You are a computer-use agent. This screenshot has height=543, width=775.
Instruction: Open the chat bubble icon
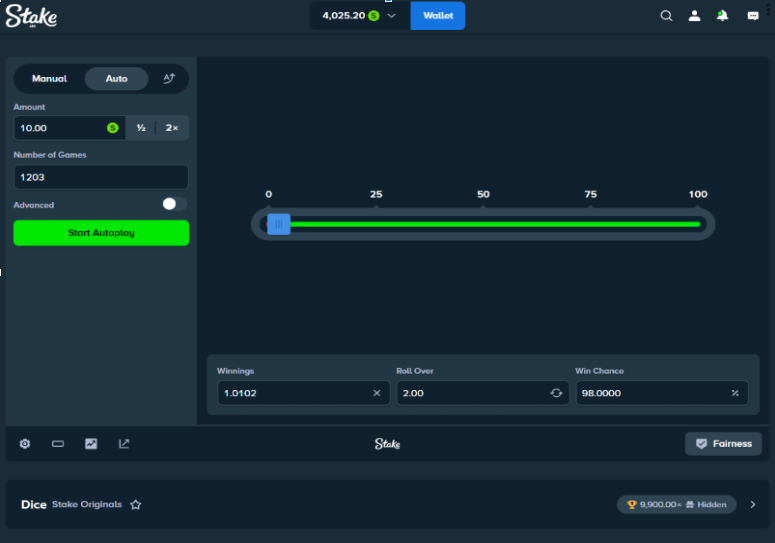coord(753,16)
